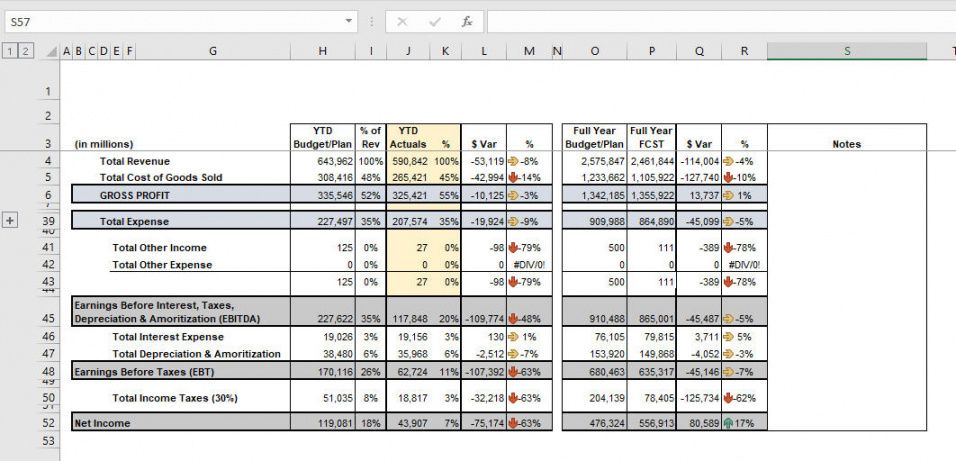Click the formula bar Cancel X icon
This screenshot has width=956, height=461.
(402, 22)
